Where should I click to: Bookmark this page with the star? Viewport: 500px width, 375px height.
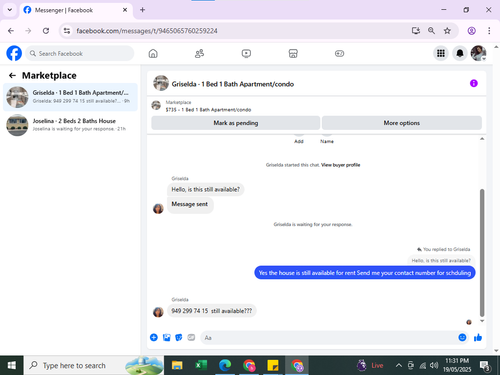(447, 31)
